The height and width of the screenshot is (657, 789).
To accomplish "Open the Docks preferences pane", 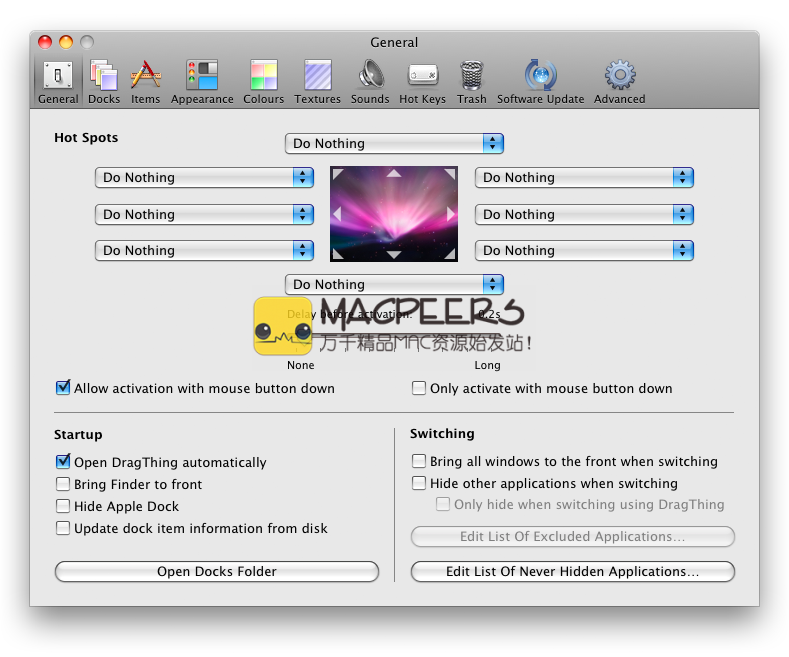I will [x=104, y=82].
